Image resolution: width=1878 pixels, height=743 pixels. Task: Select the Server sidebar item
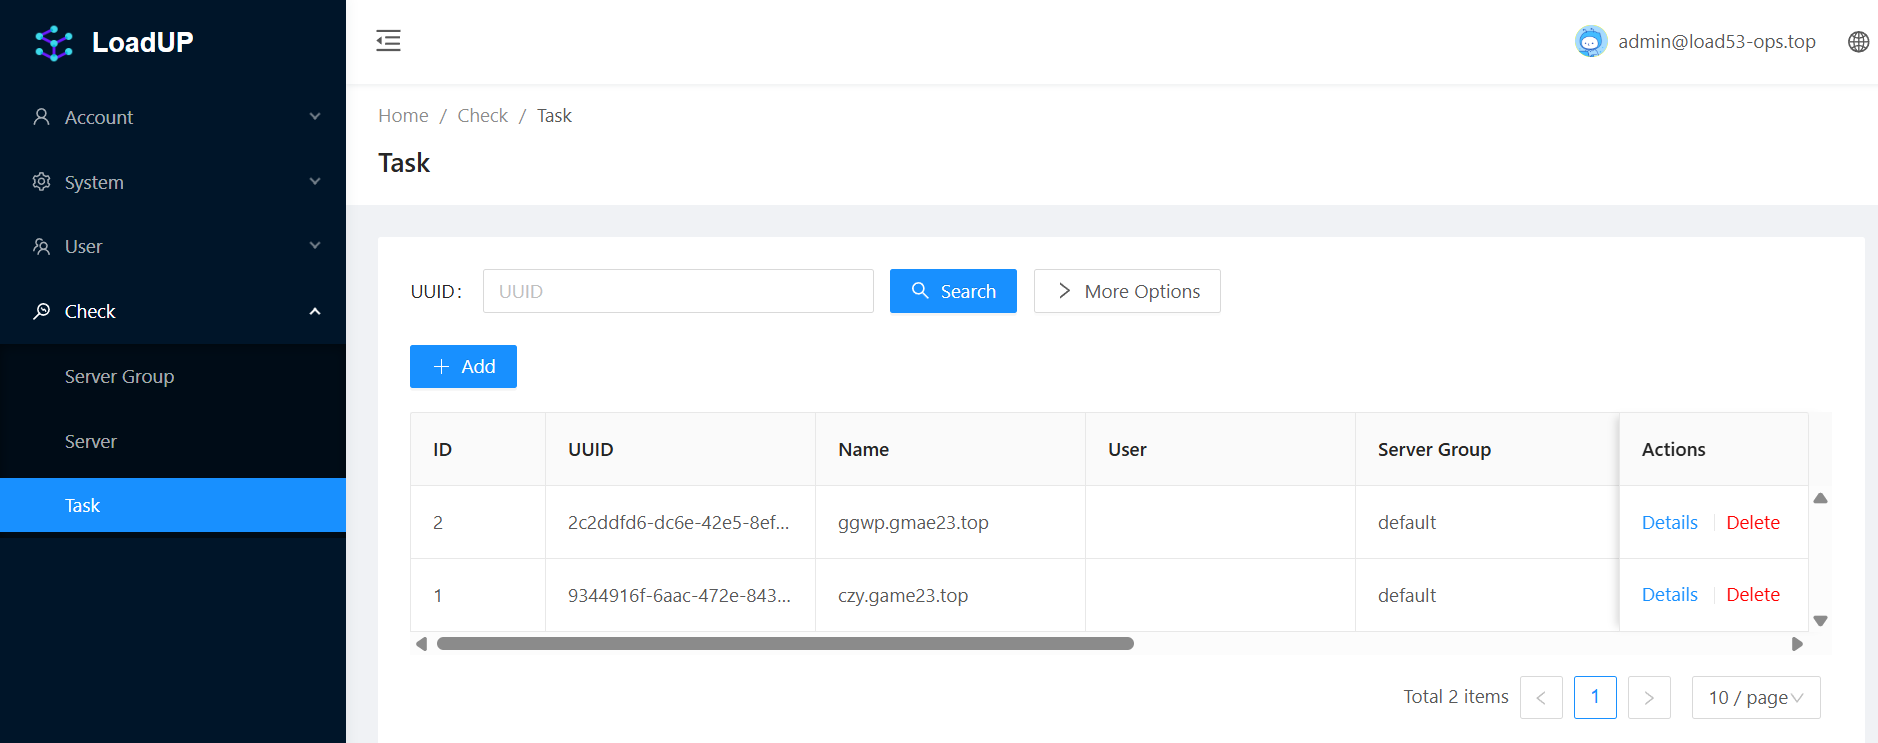click(91, 442)
